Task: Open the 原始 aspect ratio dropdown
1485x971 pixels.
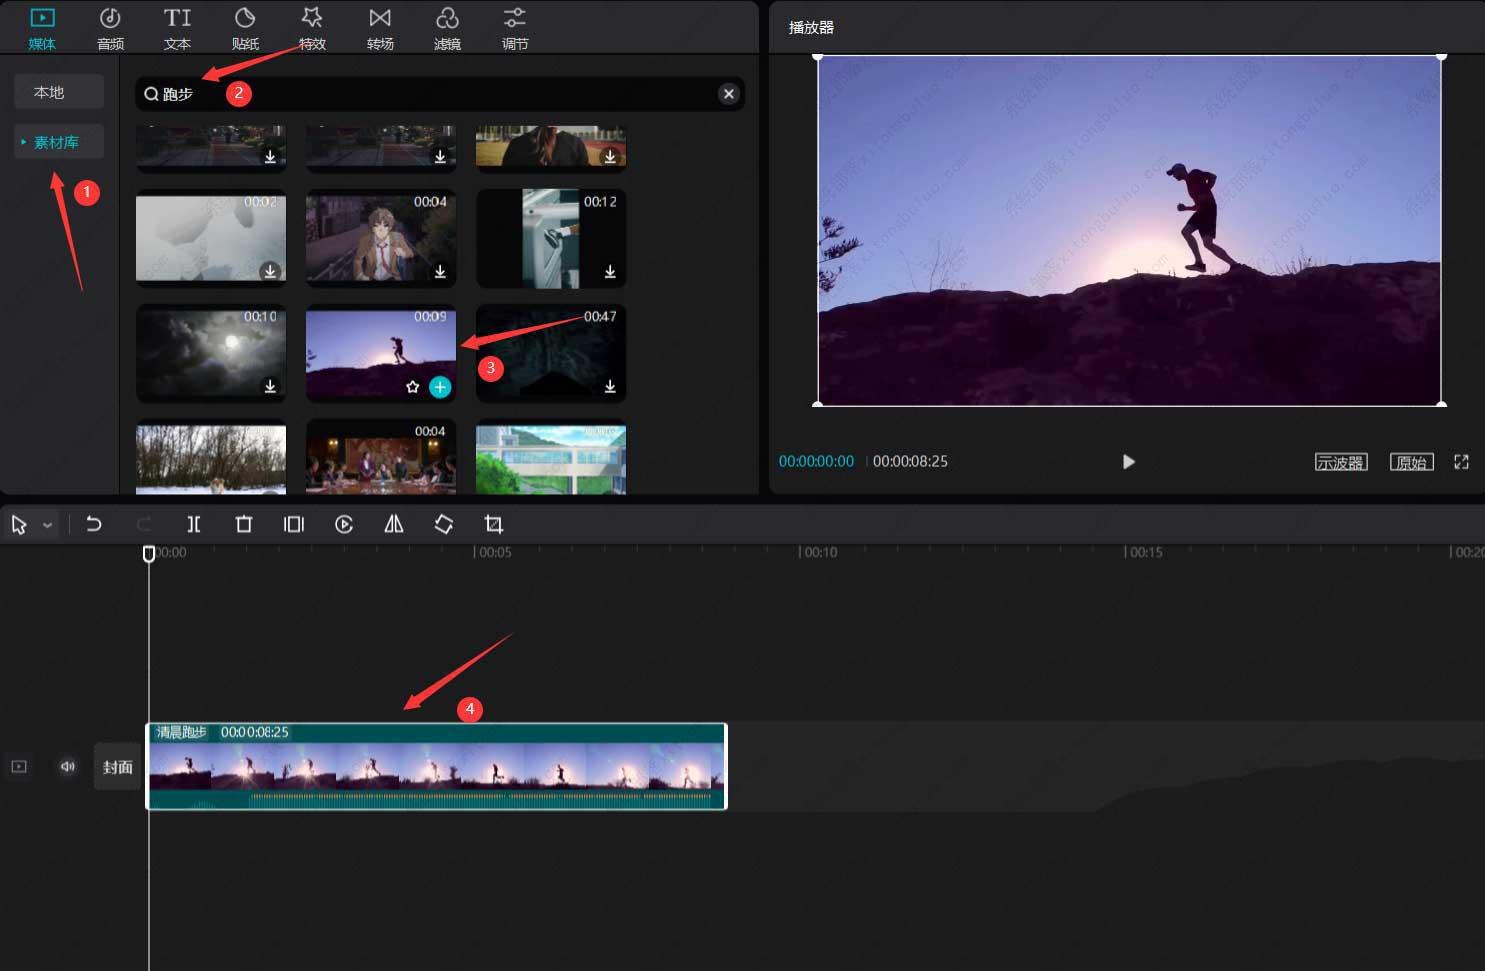Action: click(x=1411, y=462)
